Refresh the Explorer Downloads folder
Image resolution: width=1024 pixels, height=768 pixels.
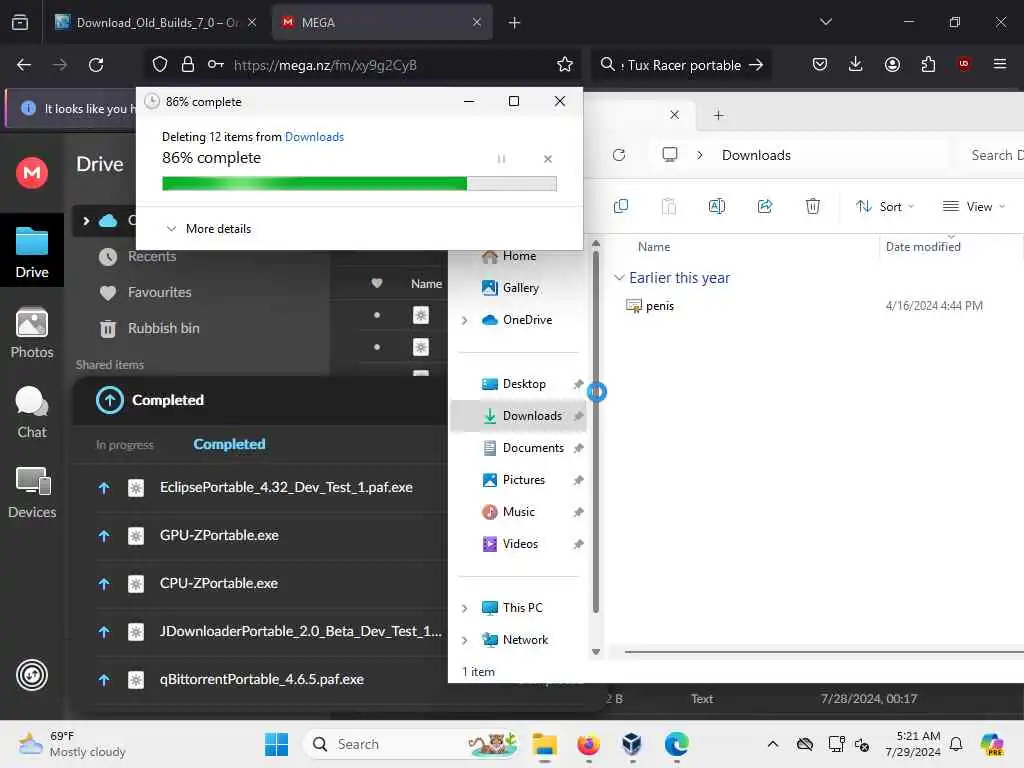619,155
